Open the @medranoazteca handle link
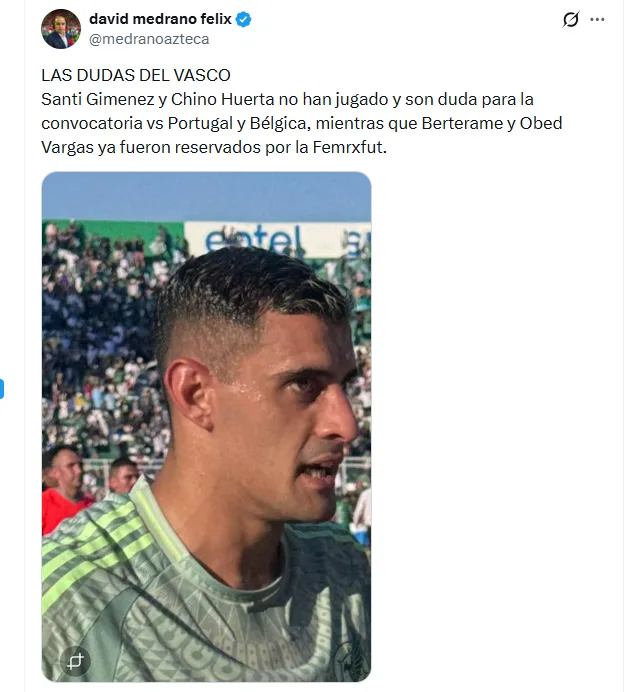 [x=149, y=39]
